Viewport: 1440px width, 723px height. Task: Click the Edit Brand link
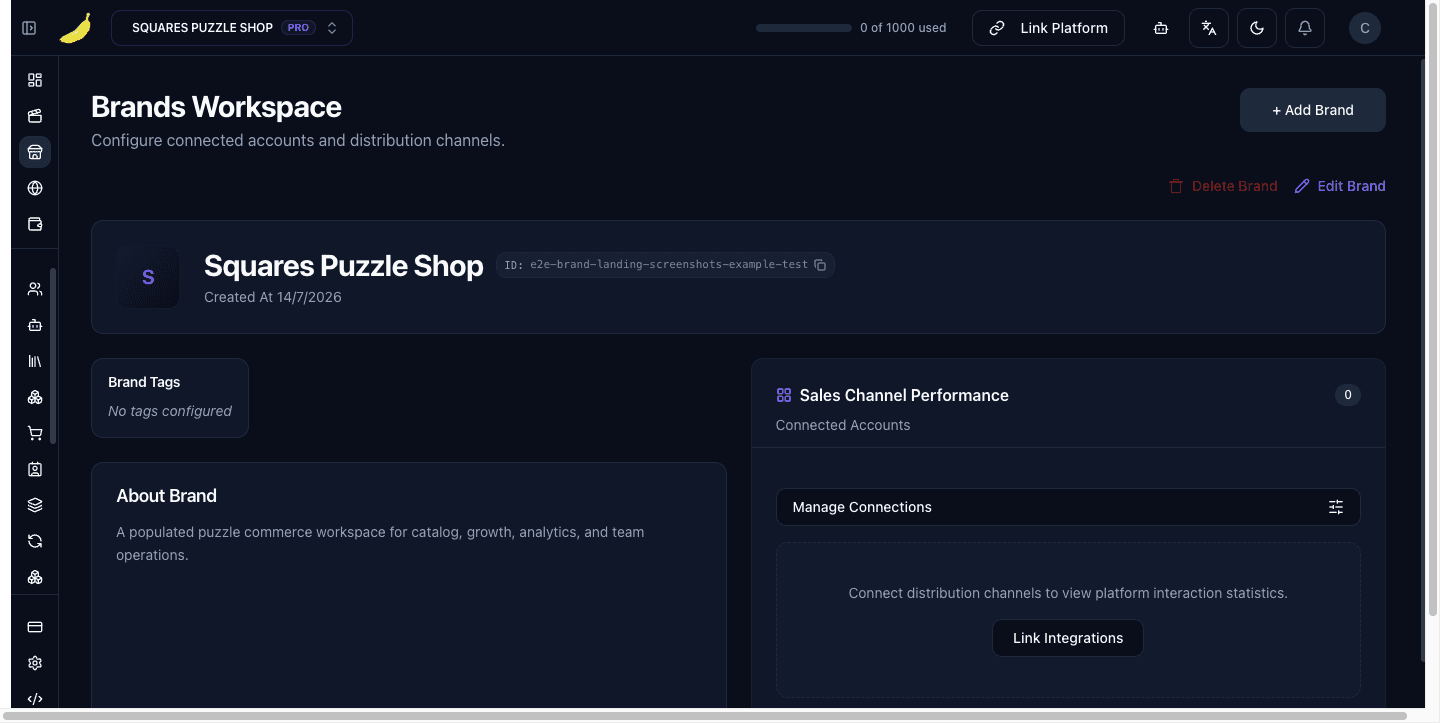coord(1340,186)
